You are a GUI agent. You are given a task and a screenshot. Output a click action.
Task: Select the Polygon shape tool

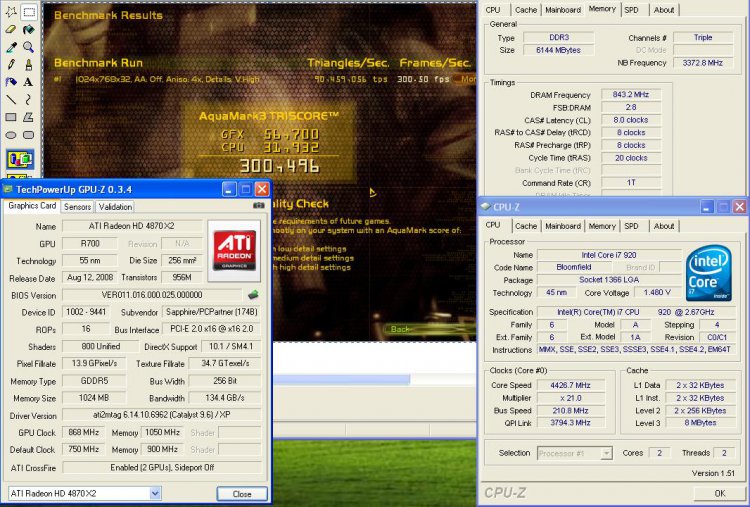click(x=29, y=117)
